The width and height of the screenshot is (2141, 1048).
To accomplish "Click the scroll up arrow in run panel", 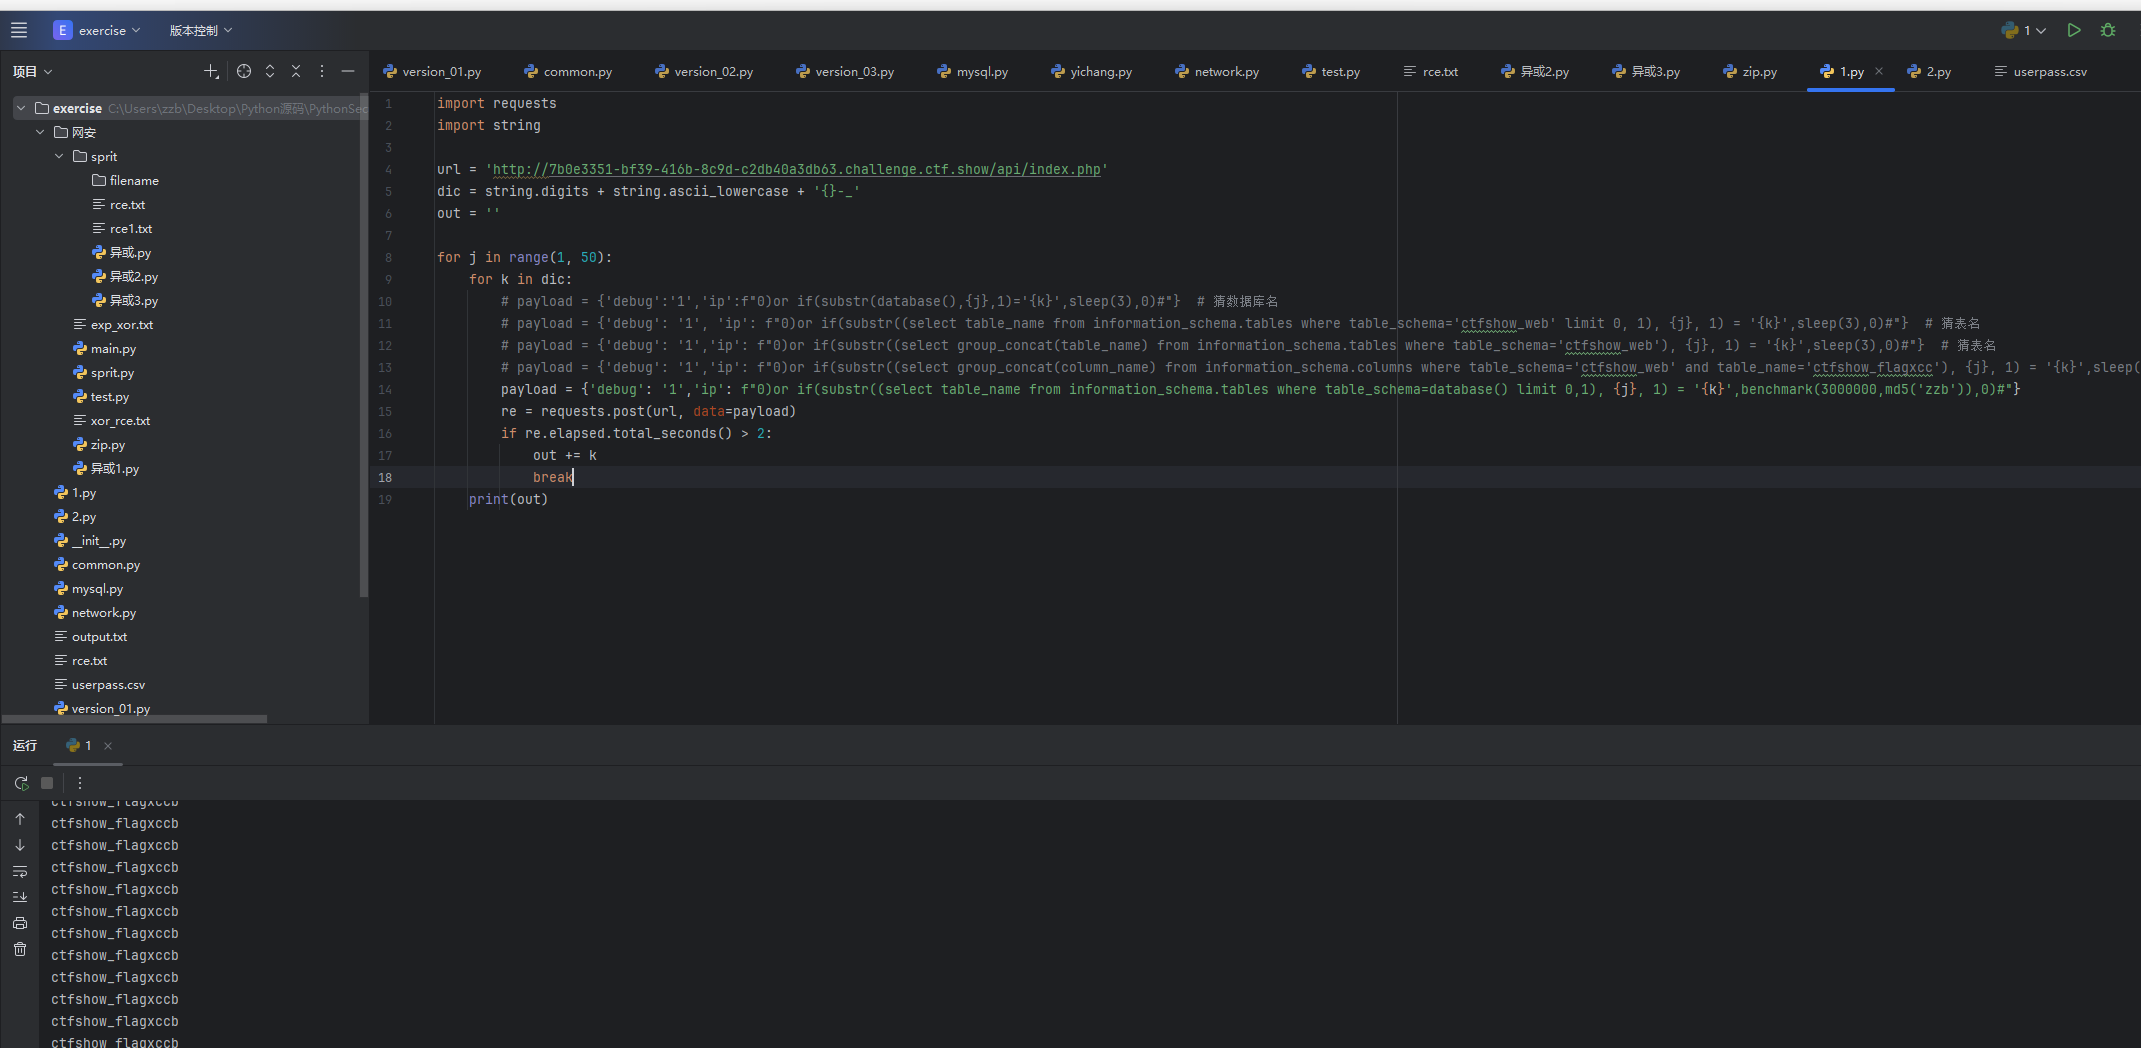I will pyautogui.click(x=20, y=819).
